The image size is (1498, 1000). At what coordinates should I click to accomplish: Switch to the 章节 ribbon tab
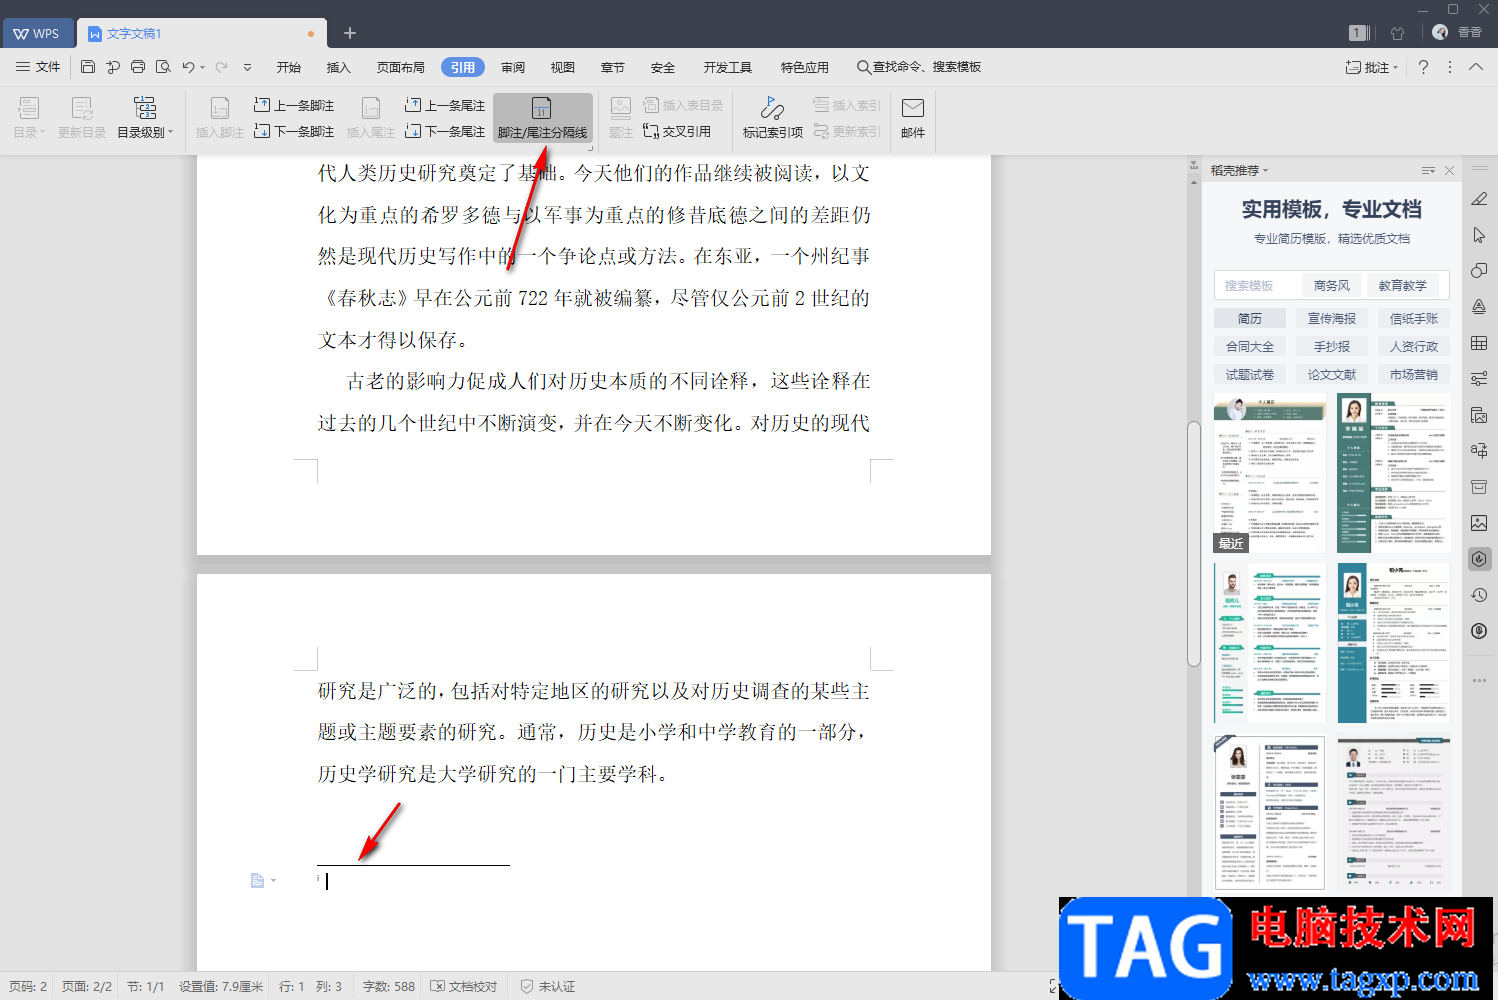613,67
